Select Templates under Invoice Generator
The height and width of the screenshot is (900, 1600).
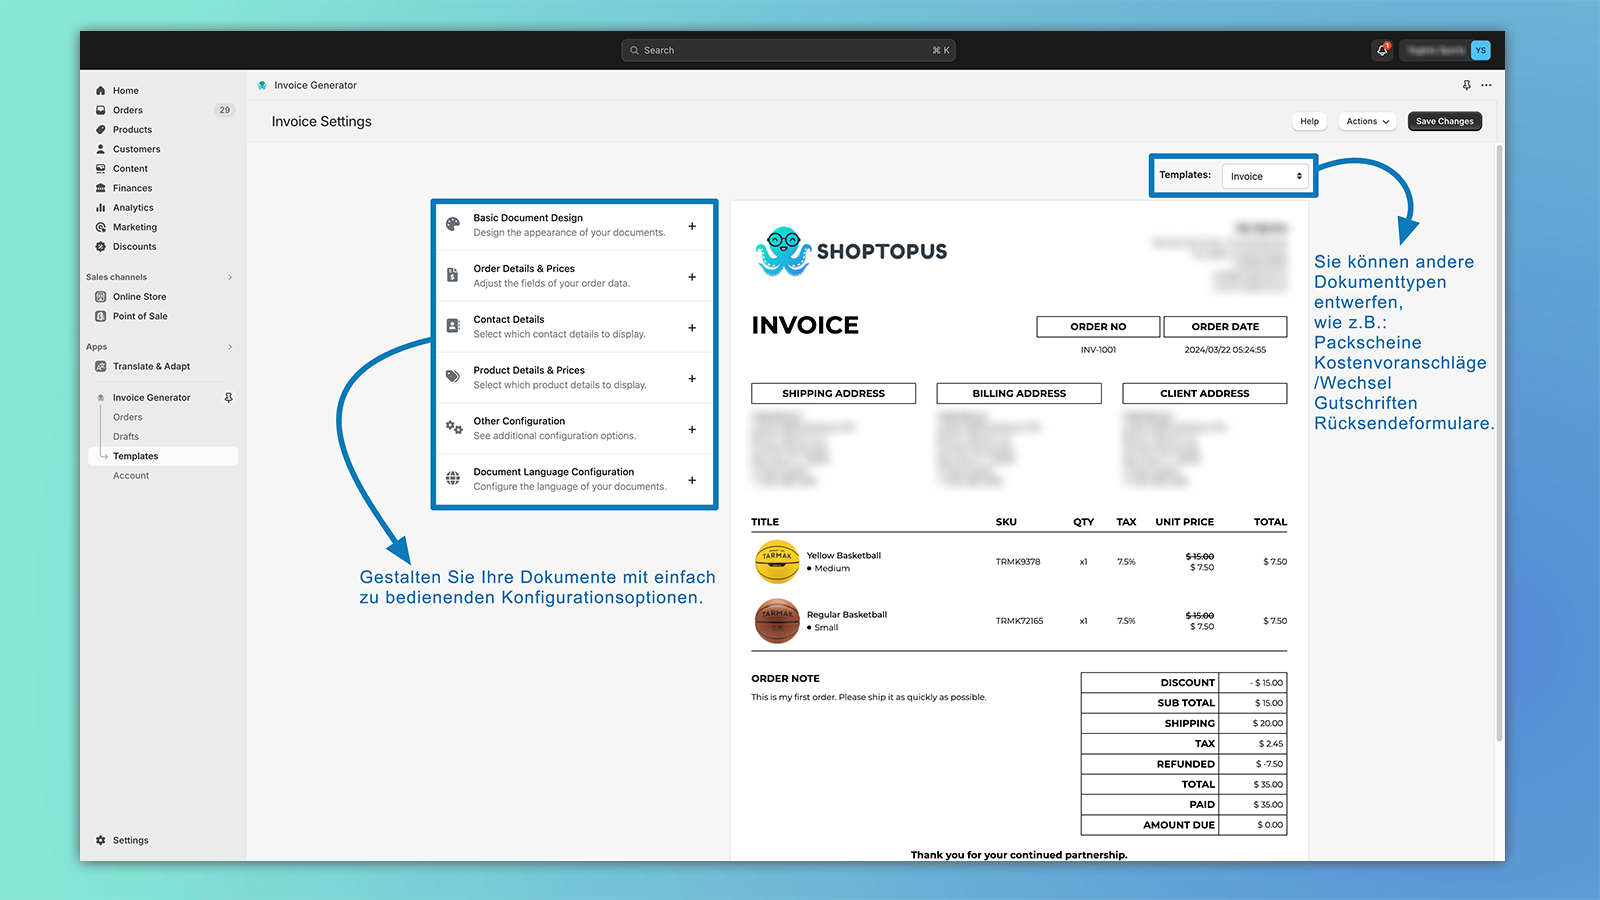(163, 456)
